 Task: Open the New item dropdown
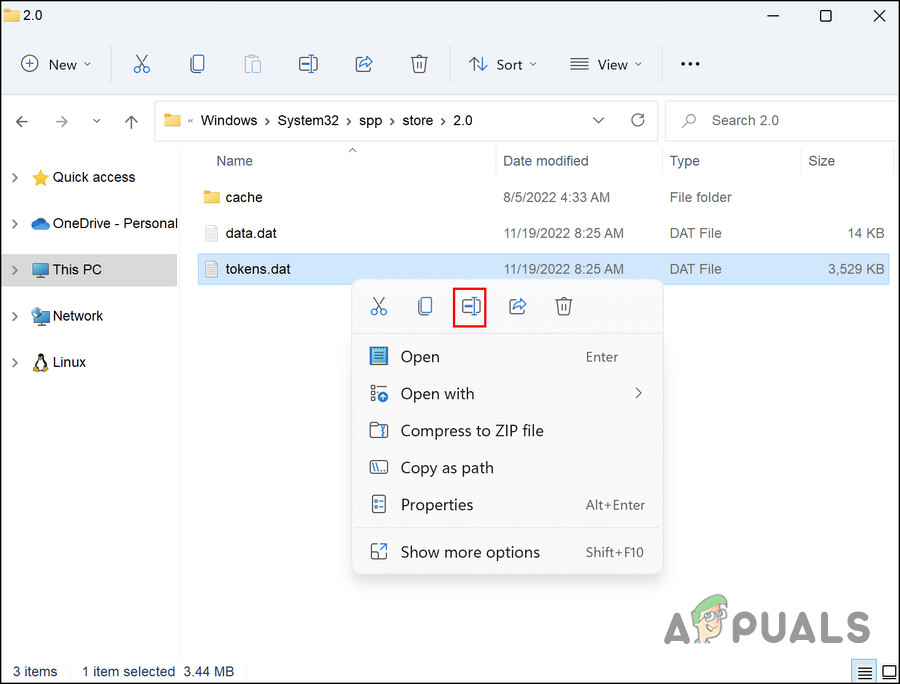coord(56,64)
